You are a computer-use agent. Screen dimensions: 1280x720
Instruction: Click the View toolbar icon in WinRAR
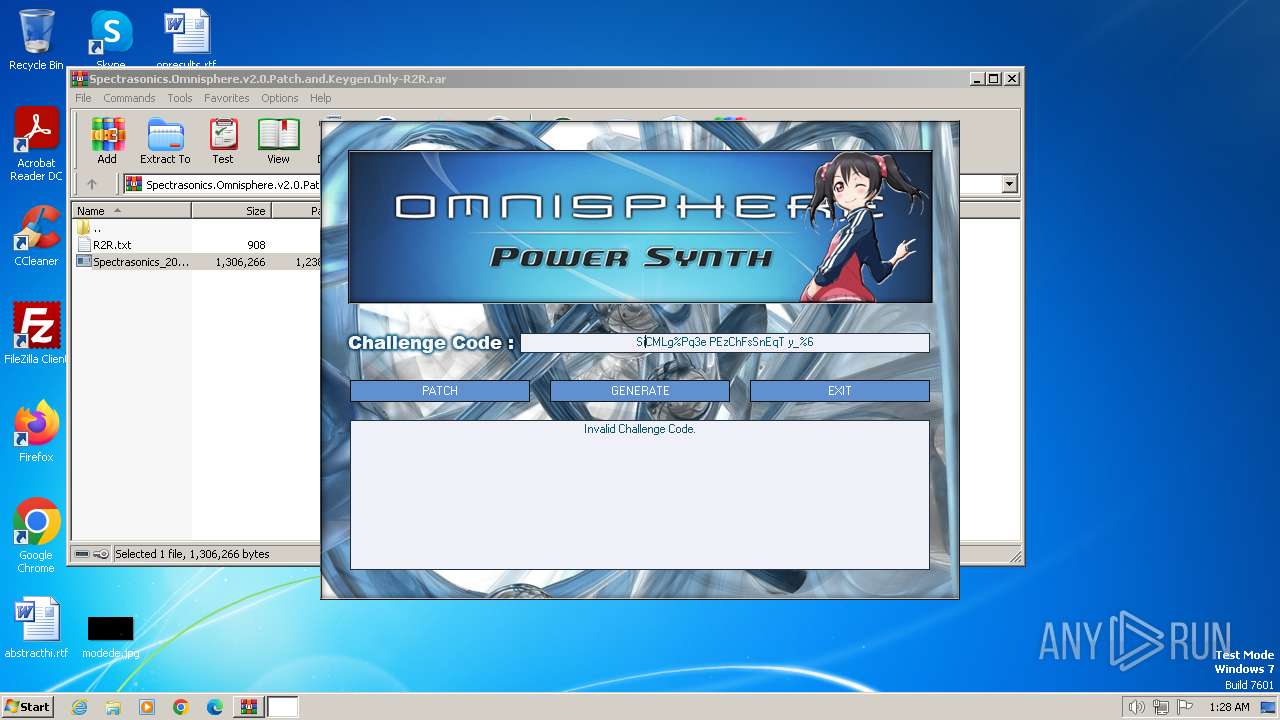278,141
